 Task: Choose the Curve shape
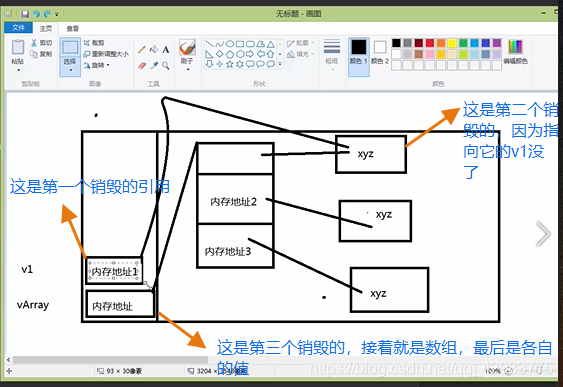coord(220,44)
